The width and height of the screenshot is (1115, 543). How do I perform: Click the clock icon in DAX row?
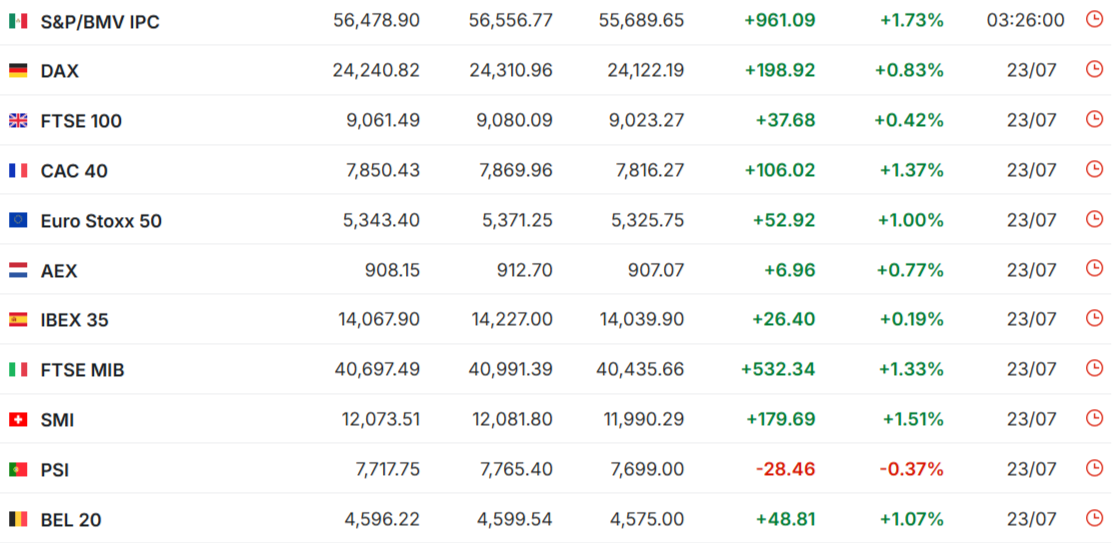1094,69
